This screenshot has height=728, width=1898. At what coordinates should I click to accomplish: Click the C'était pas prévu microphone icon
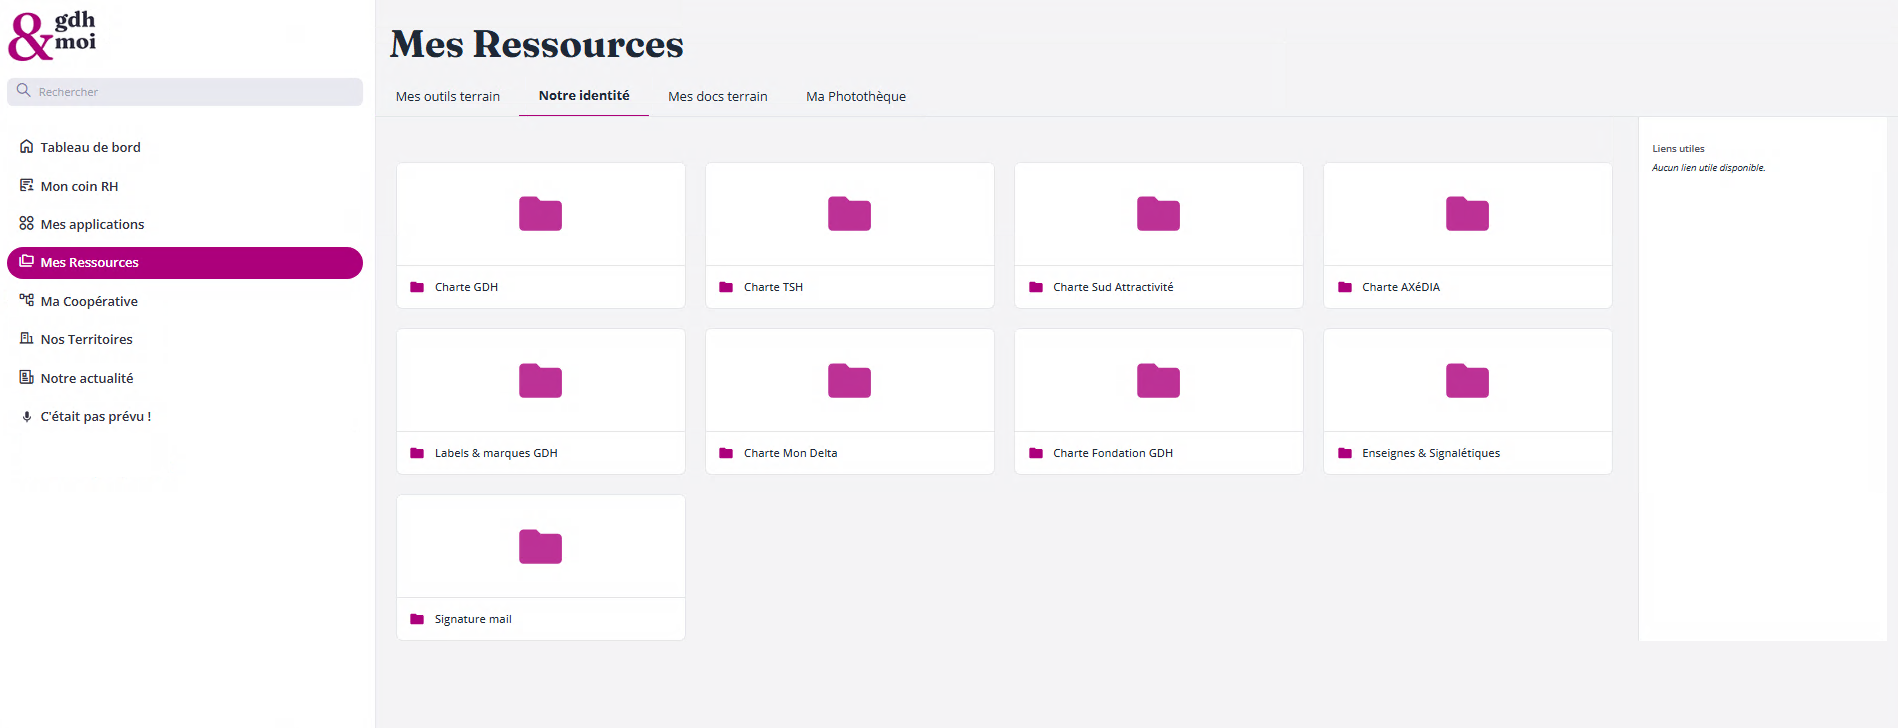pos(27,417)
